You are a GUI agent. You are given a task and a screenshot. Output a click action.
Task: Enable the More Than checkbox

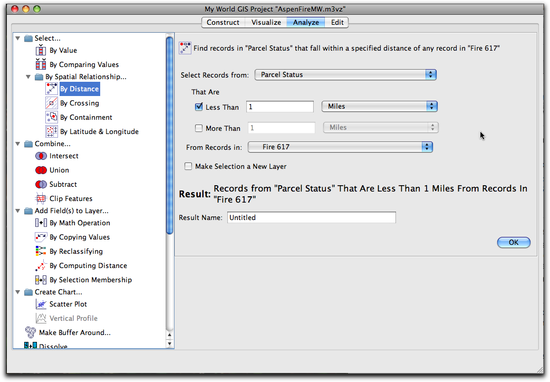(x=199, y=128)
